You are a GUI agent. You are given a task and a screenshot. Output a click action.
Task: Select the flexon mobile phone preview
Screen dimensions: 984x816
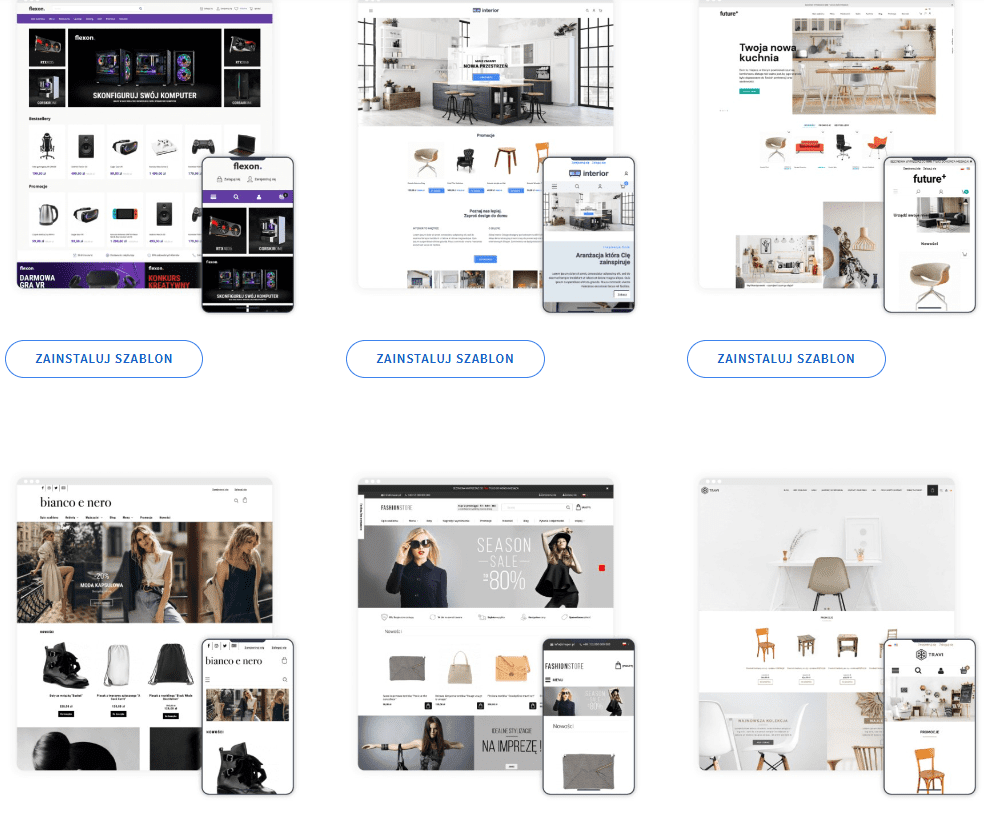click(248, 235)
